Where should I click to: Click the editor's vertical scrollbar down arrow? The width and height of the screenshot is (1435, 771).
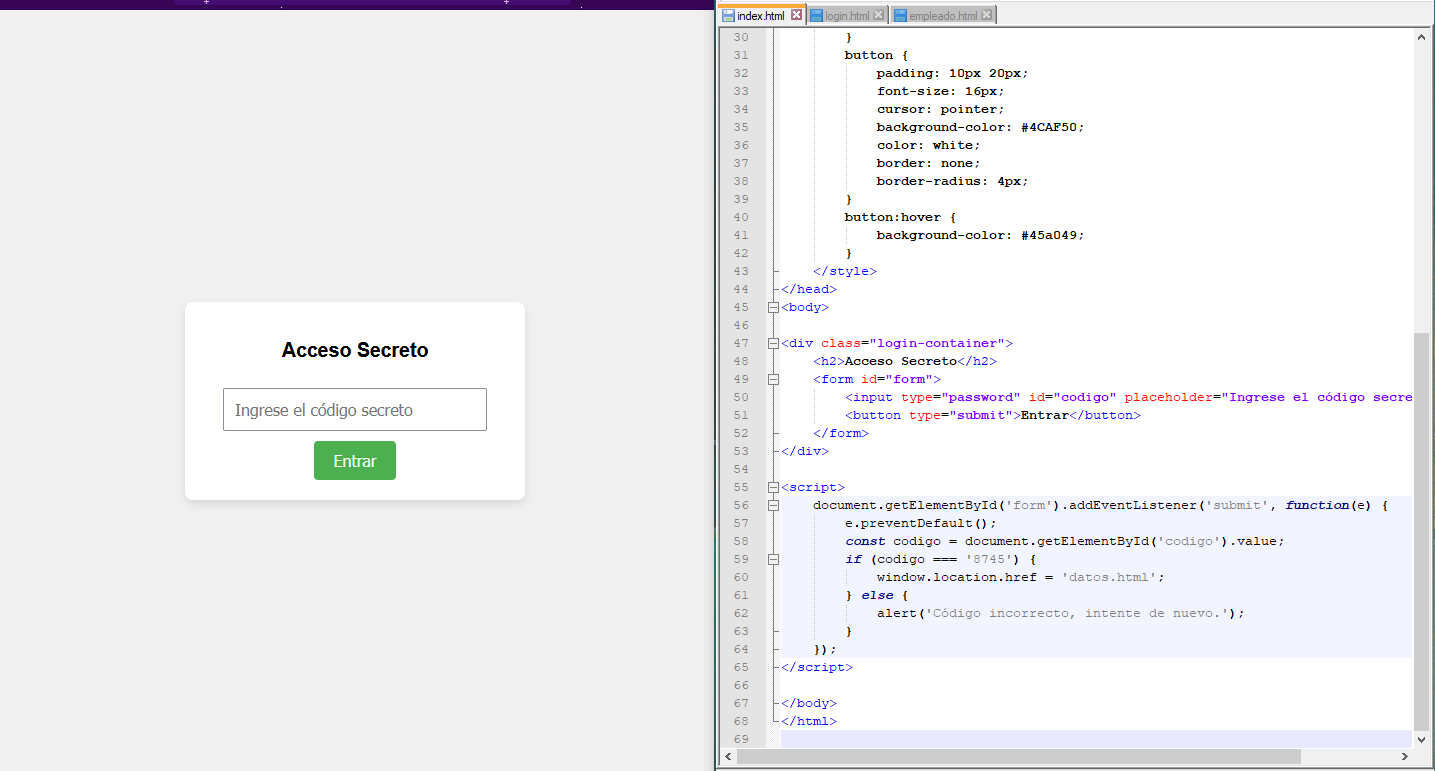[1421, 739]
